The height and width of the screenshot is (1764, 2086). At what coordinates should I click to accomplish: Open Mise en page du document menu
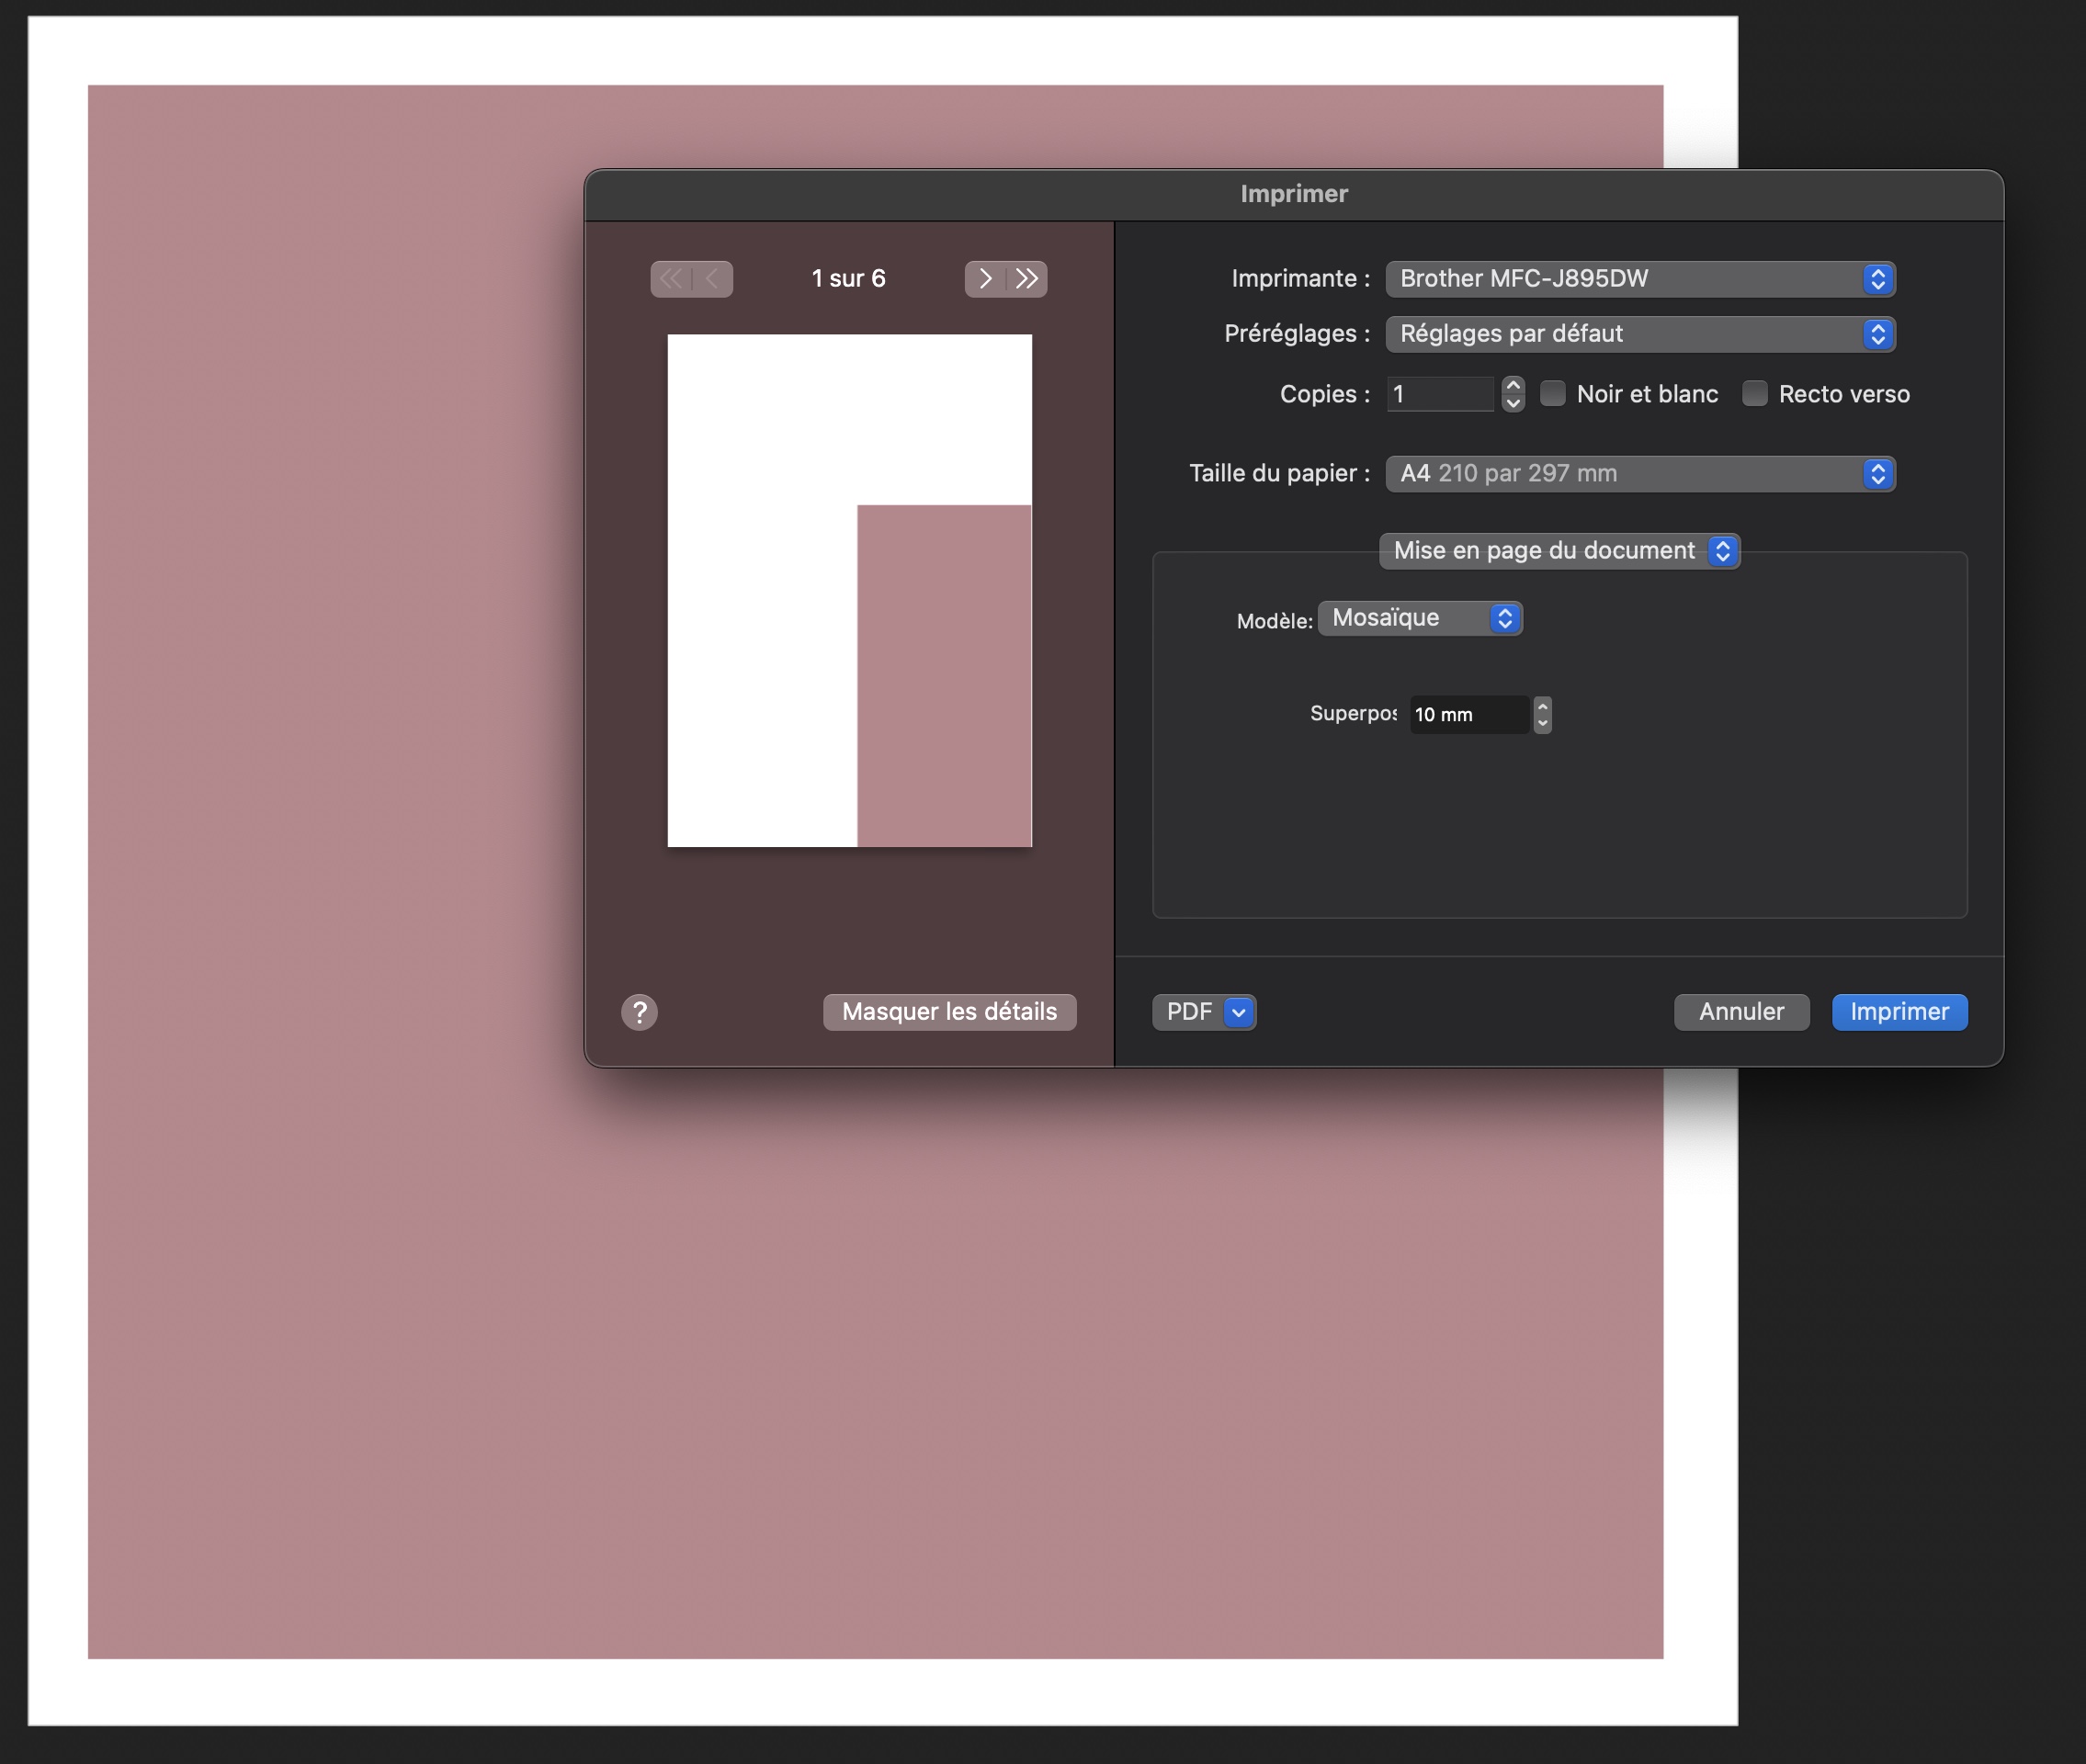click(1559, 551)
